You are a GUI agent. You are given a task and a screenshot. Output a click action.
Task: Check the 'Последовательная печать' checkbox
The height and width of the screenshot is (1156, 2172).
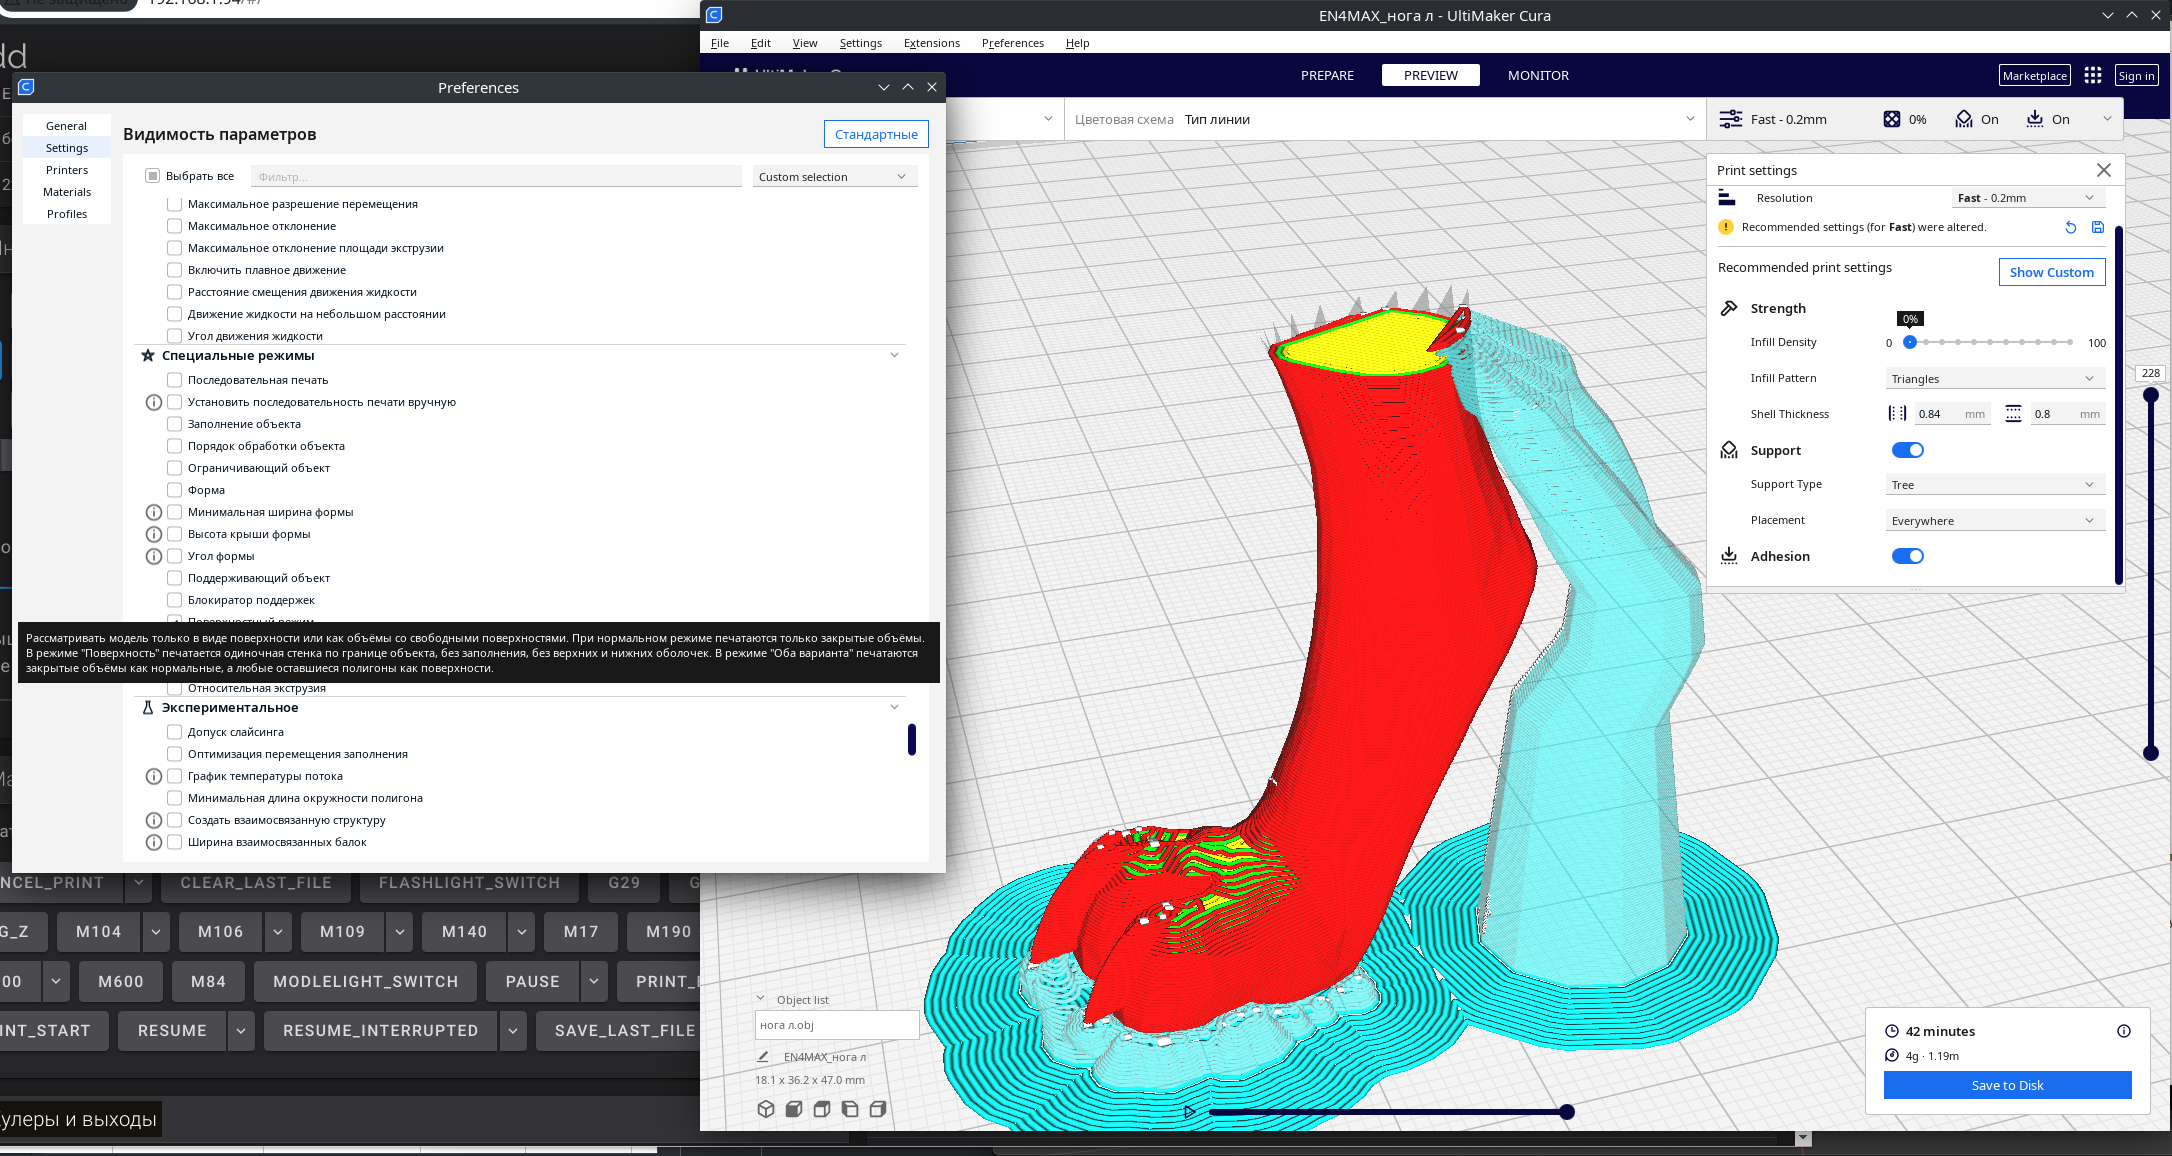pos(175,380)
